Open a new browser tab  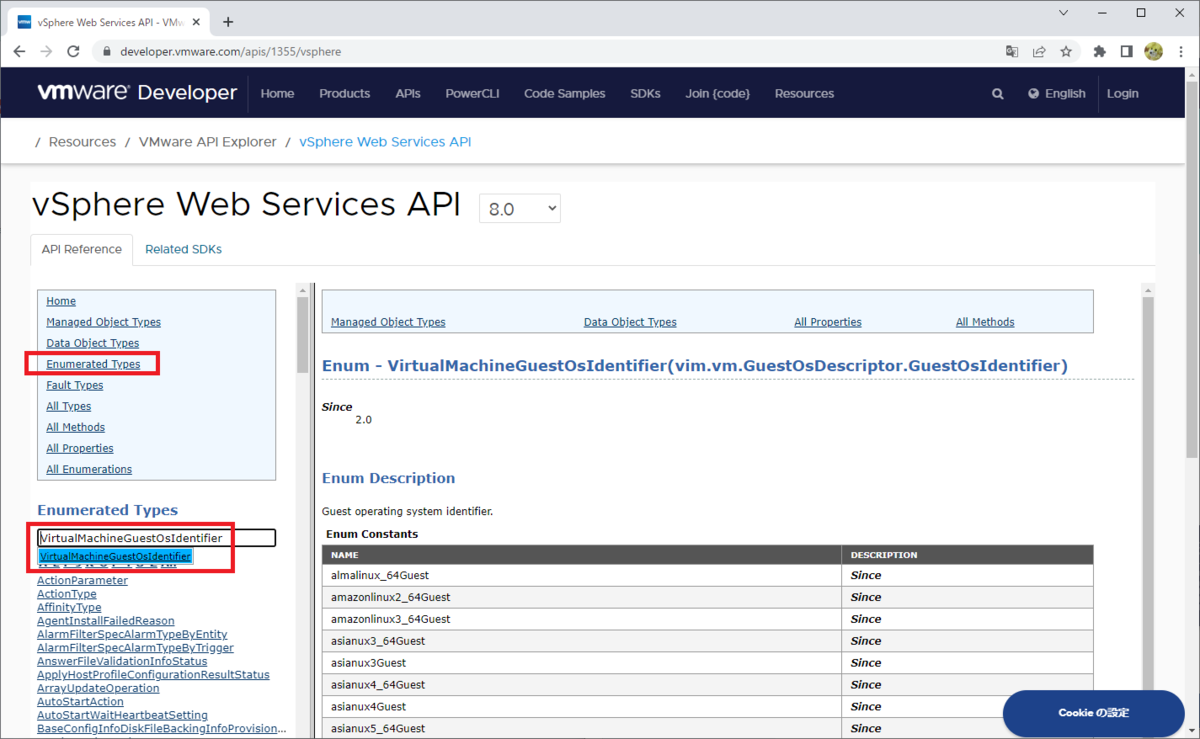(228, 21)
